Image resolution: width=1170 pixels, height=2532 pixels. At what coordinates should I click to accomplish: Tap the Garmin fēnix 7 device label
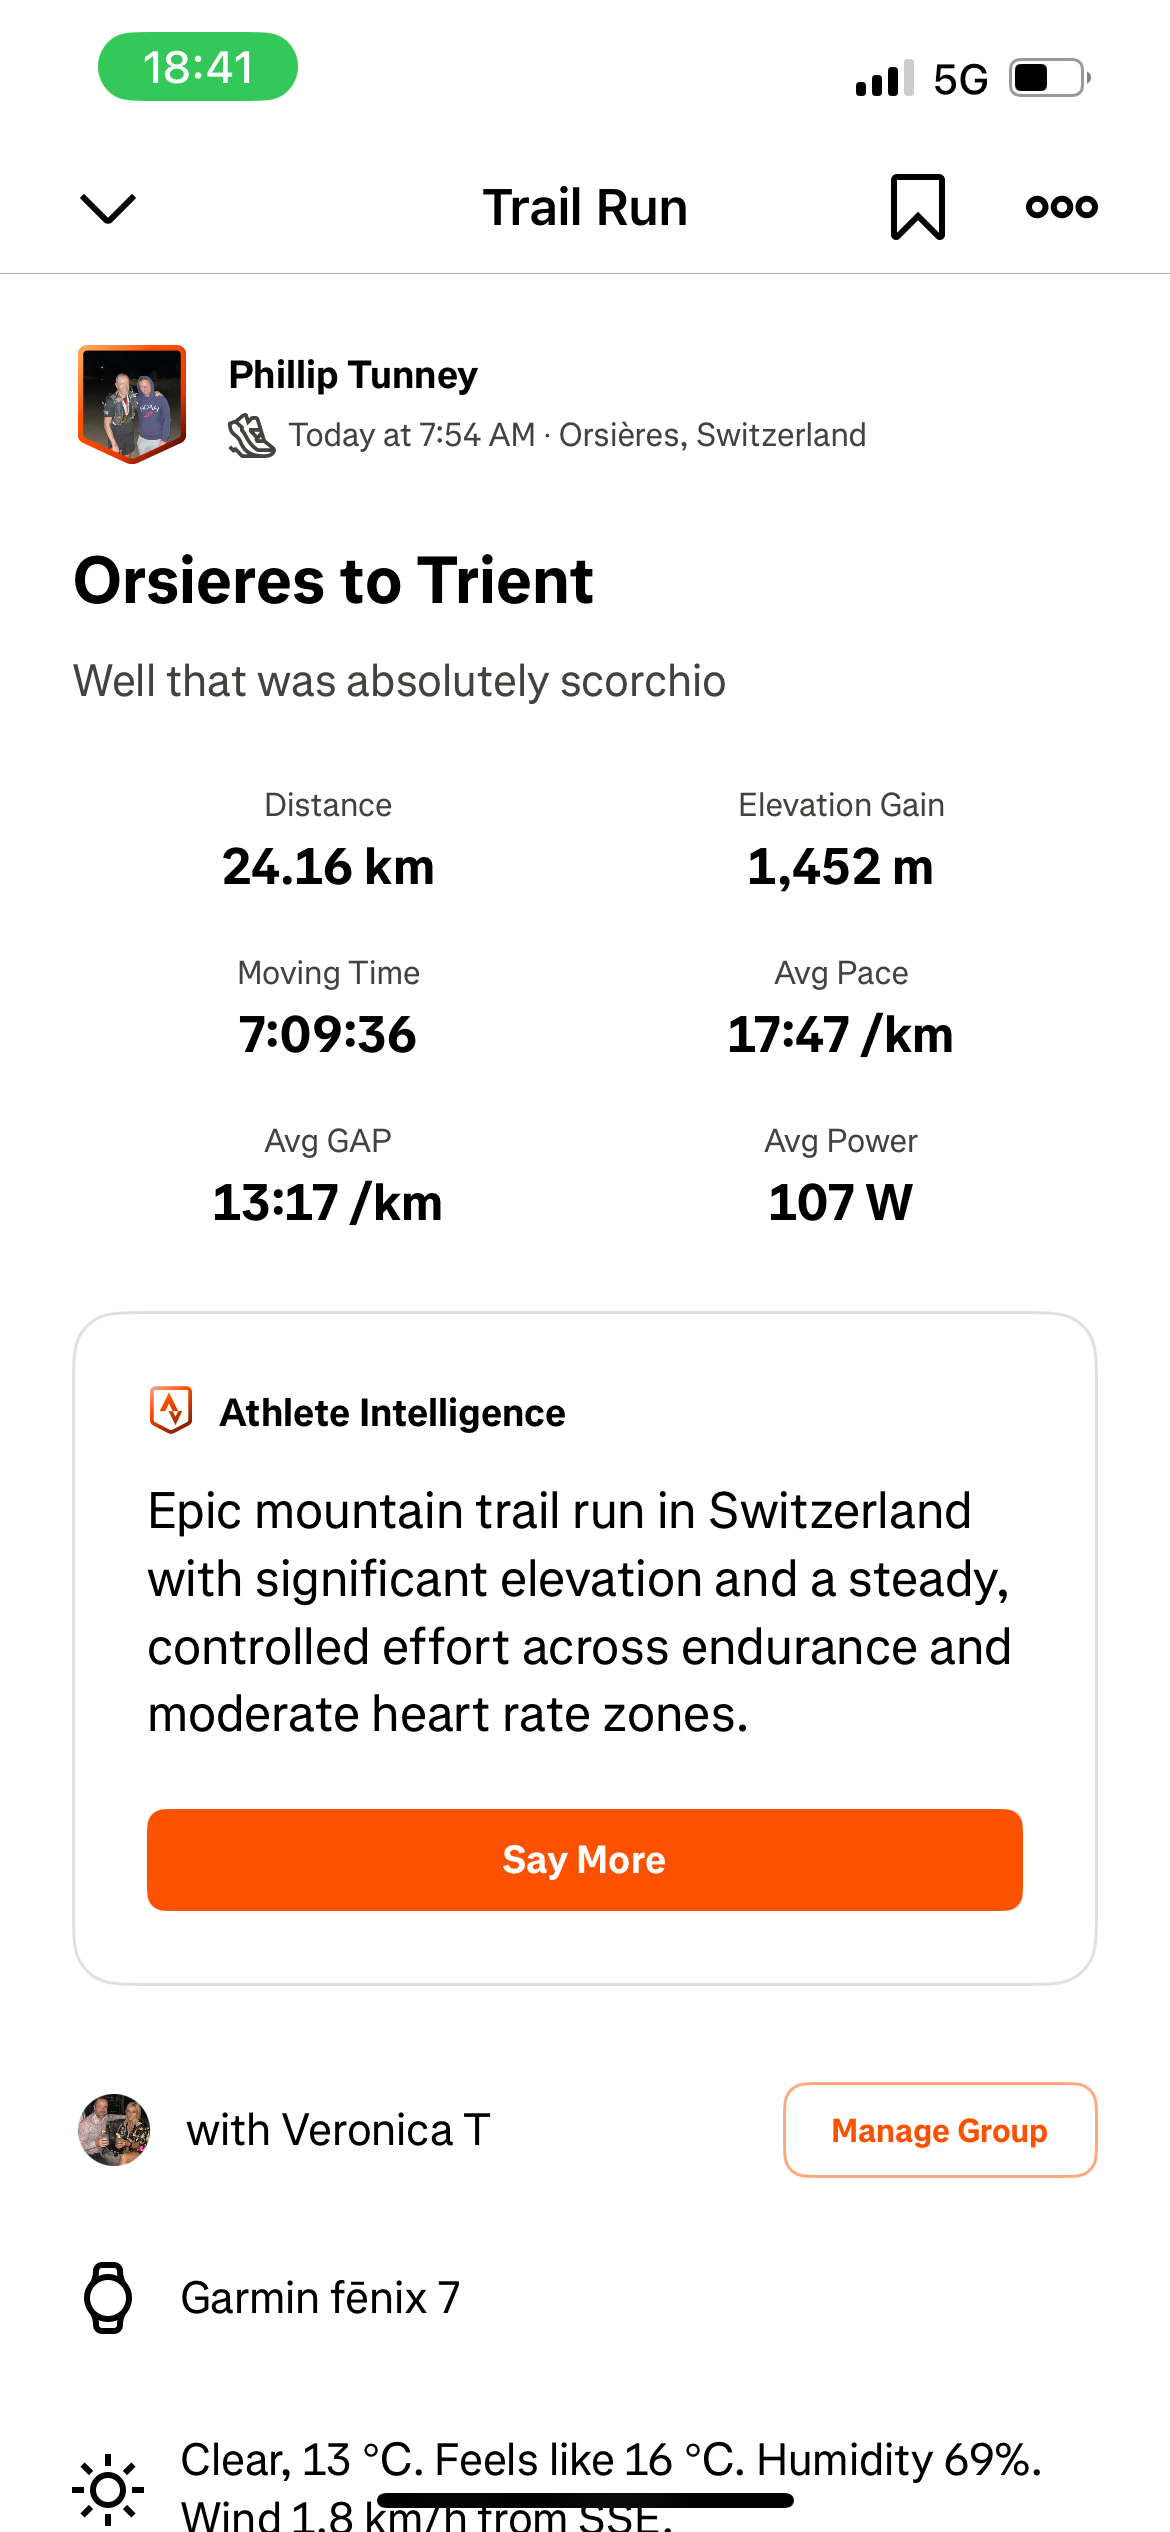[320, 2298]
